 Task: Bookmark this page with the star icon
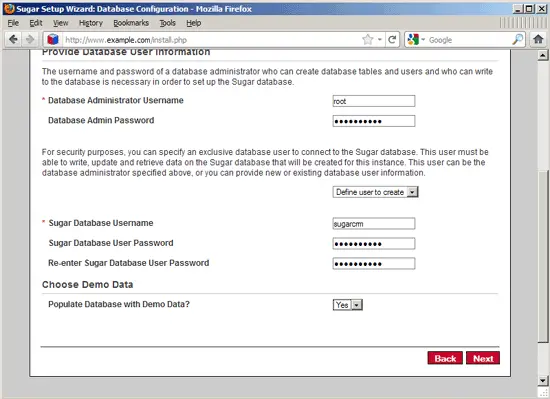[x=367, y=39]
